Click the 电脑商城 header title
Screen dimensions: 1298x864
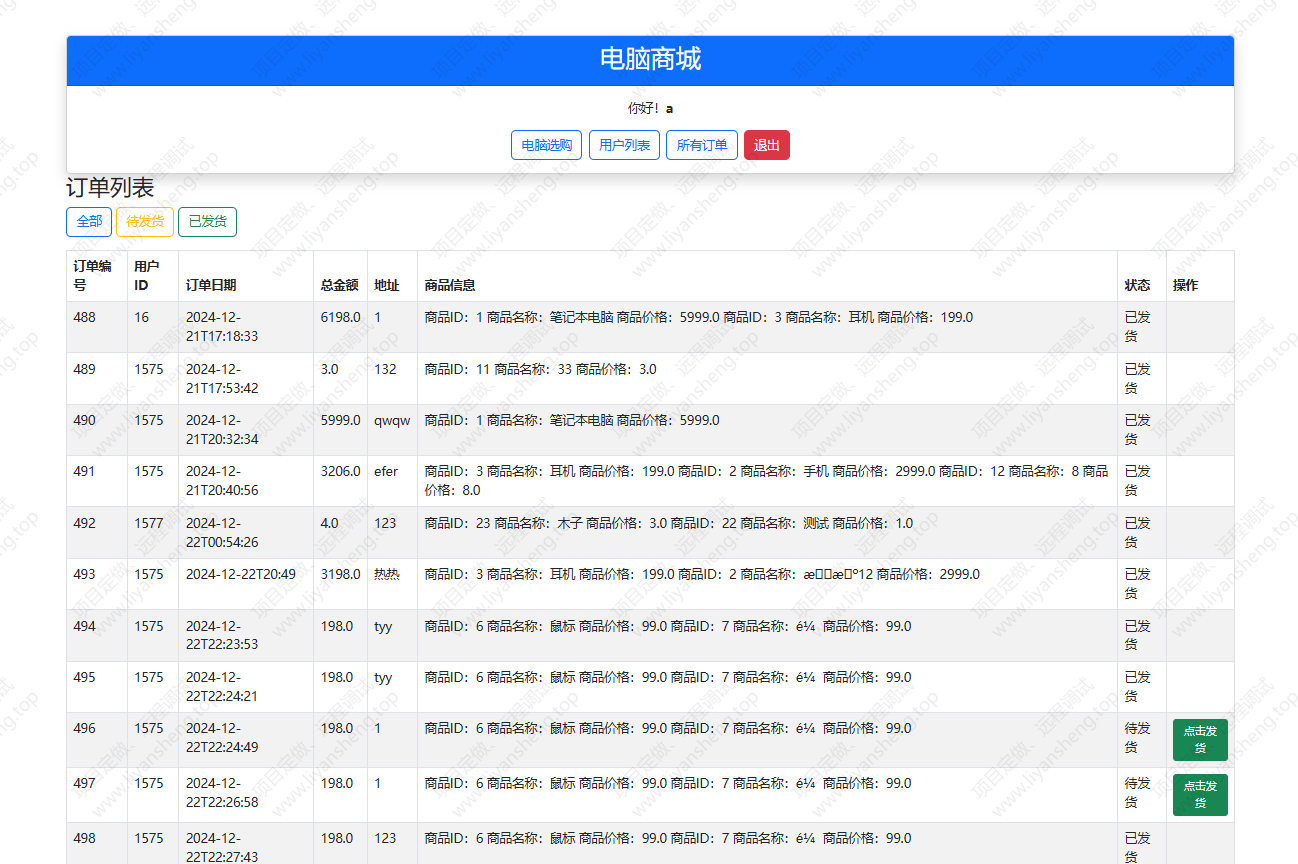[650, 59]
